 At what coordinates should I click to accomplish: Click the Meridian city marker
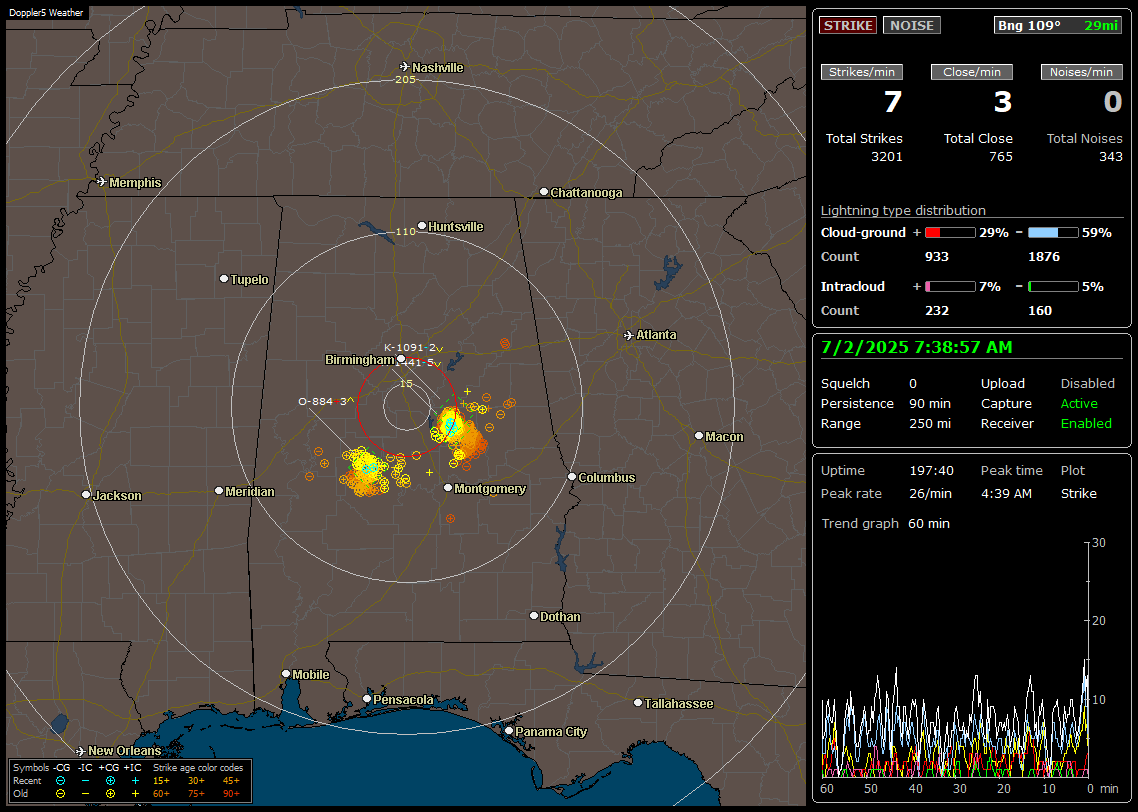click(219, 491)
